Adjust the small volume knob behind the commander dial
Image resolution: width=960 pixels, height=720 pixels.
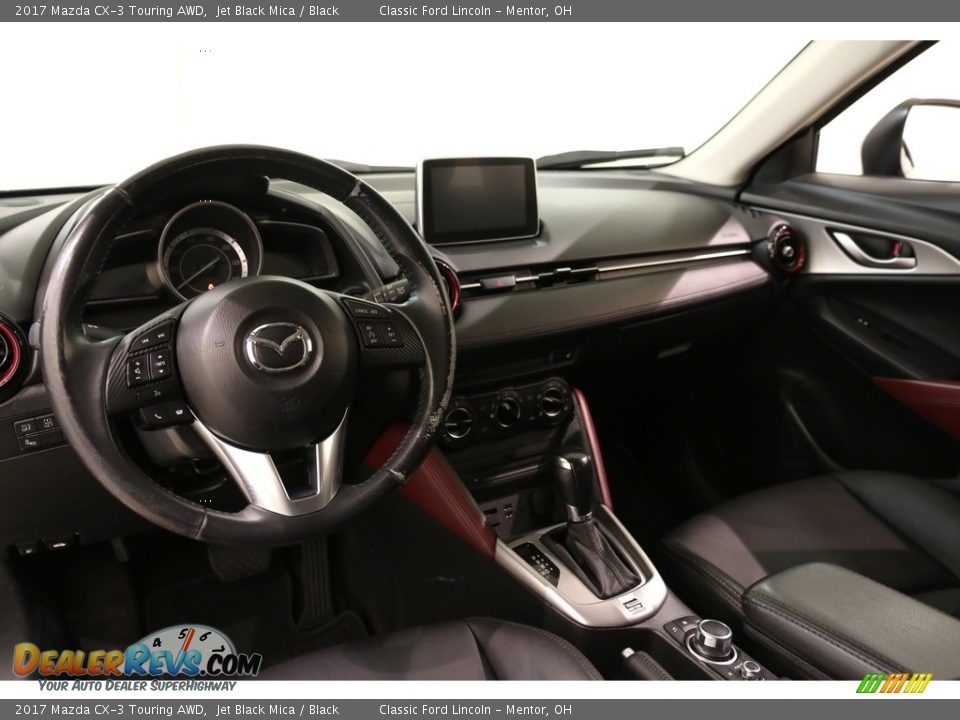coord(749,669)
